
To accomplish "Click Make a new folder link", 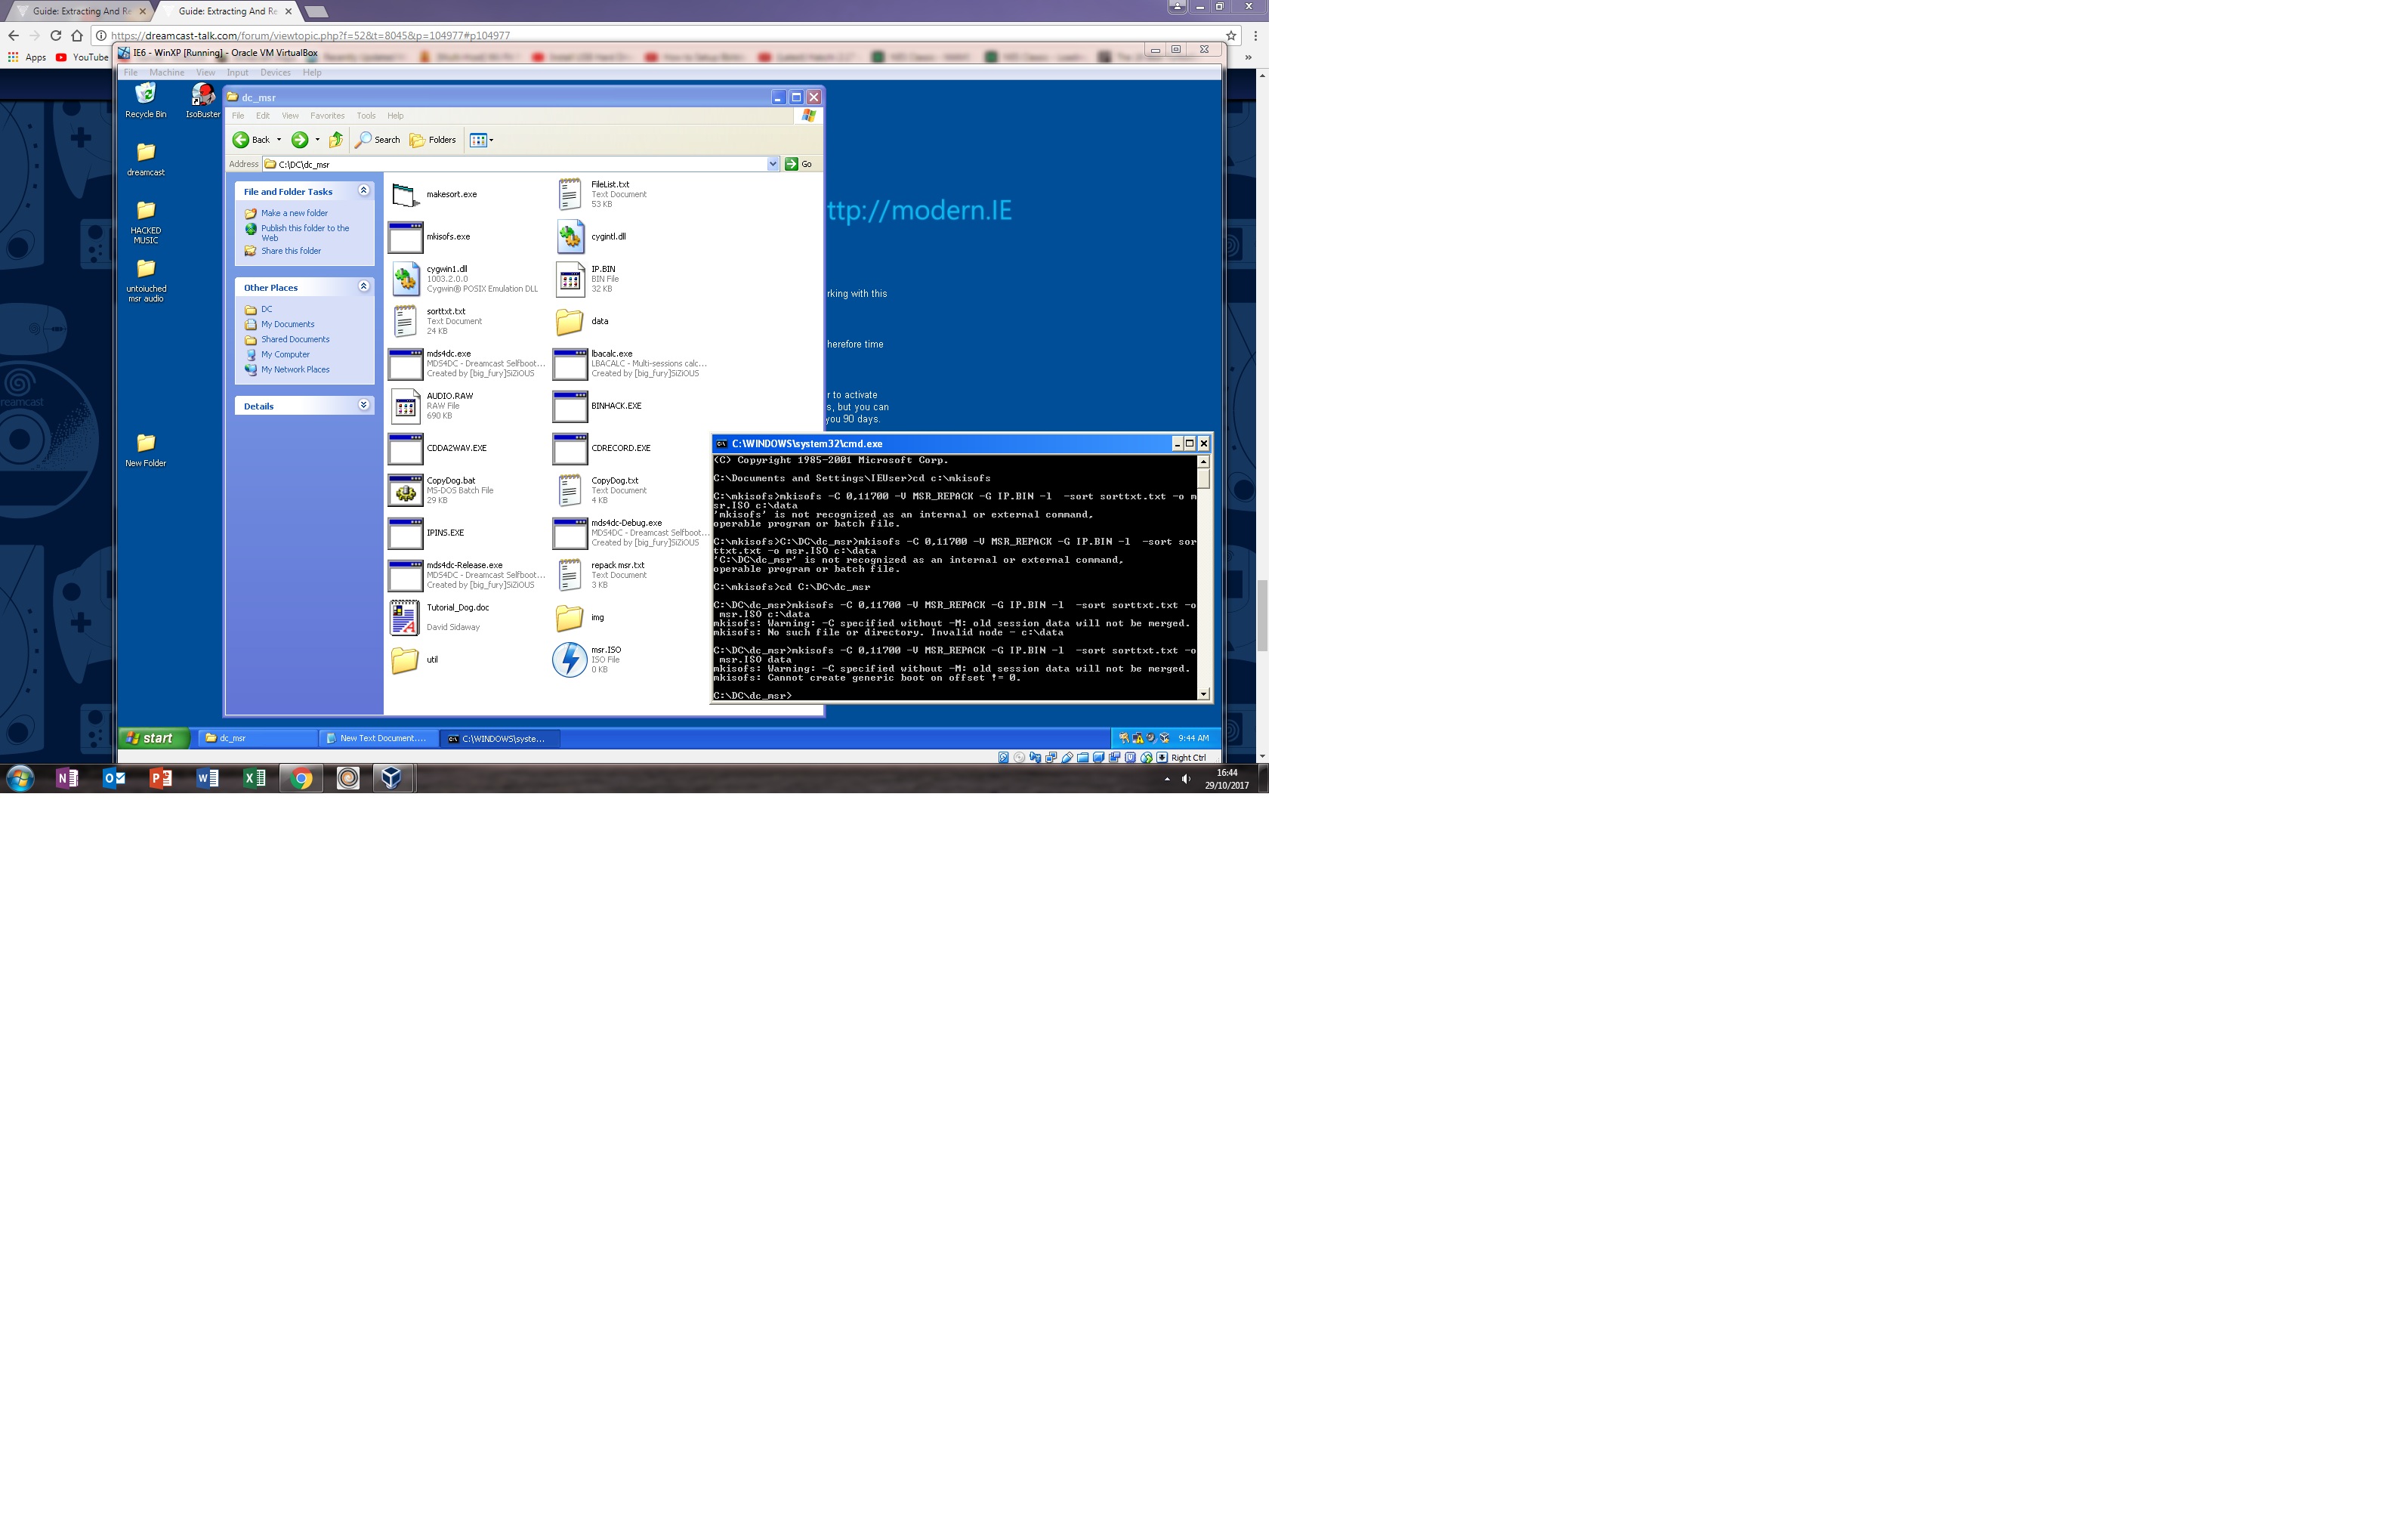I will pos(294,213).
